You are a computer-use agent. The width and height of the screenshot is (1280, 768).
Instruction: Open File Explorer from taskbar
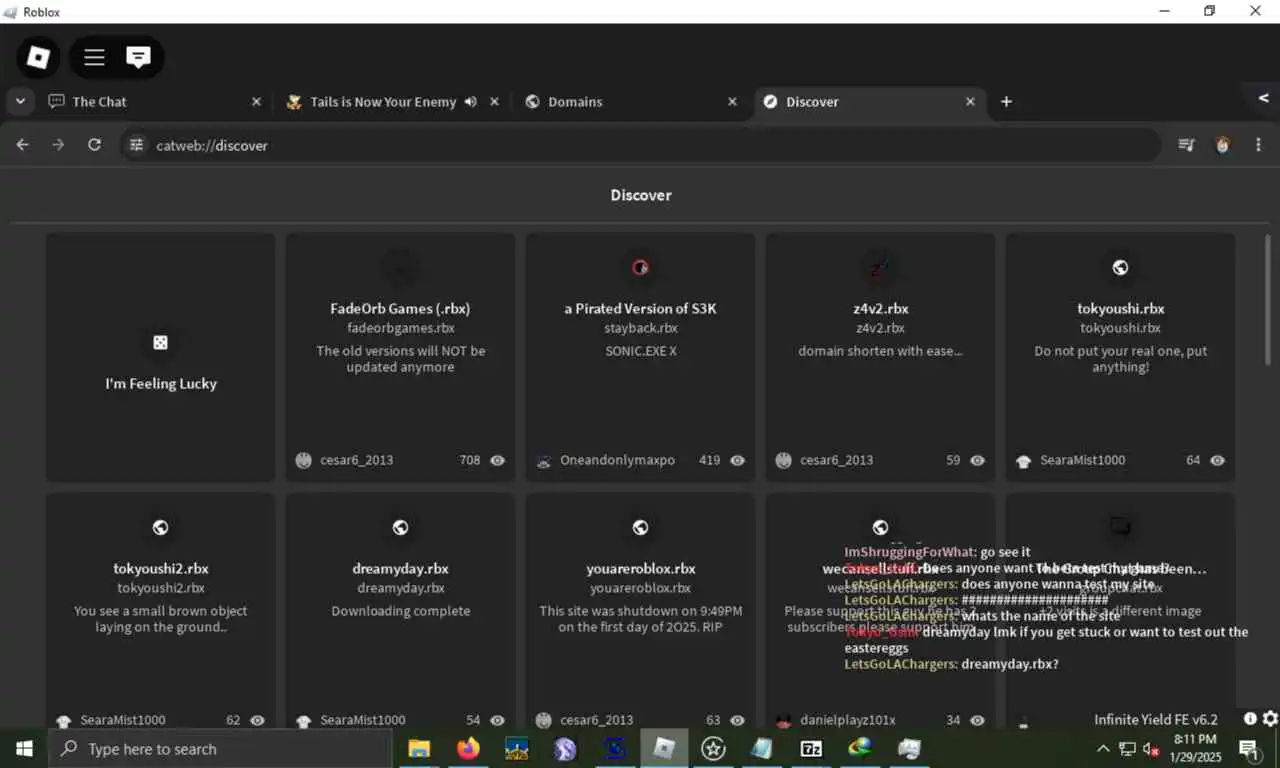(419, 748)
